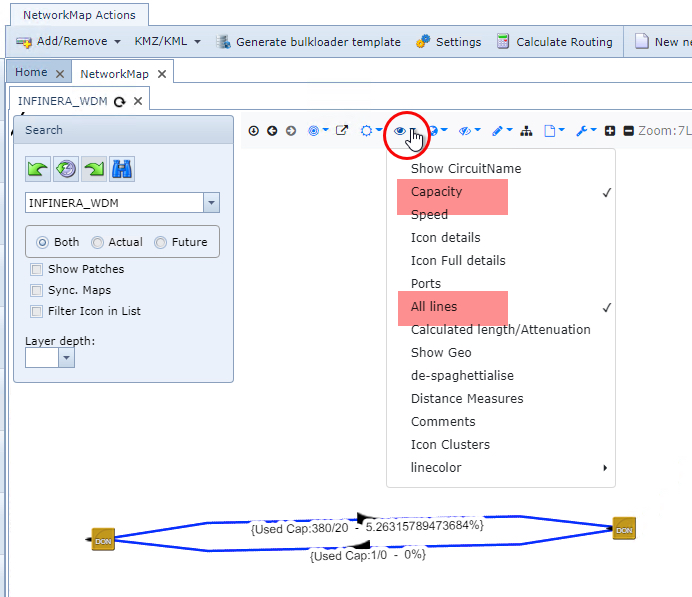The image size is (692, 597).
Task: Click the hierarchy tree layout icon
Action: (526, 130)
